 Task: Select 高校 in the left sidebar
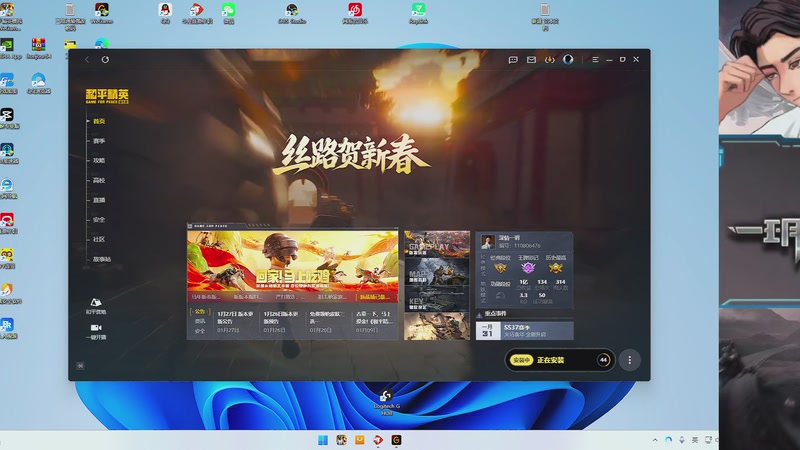click(x=99, y=180)
